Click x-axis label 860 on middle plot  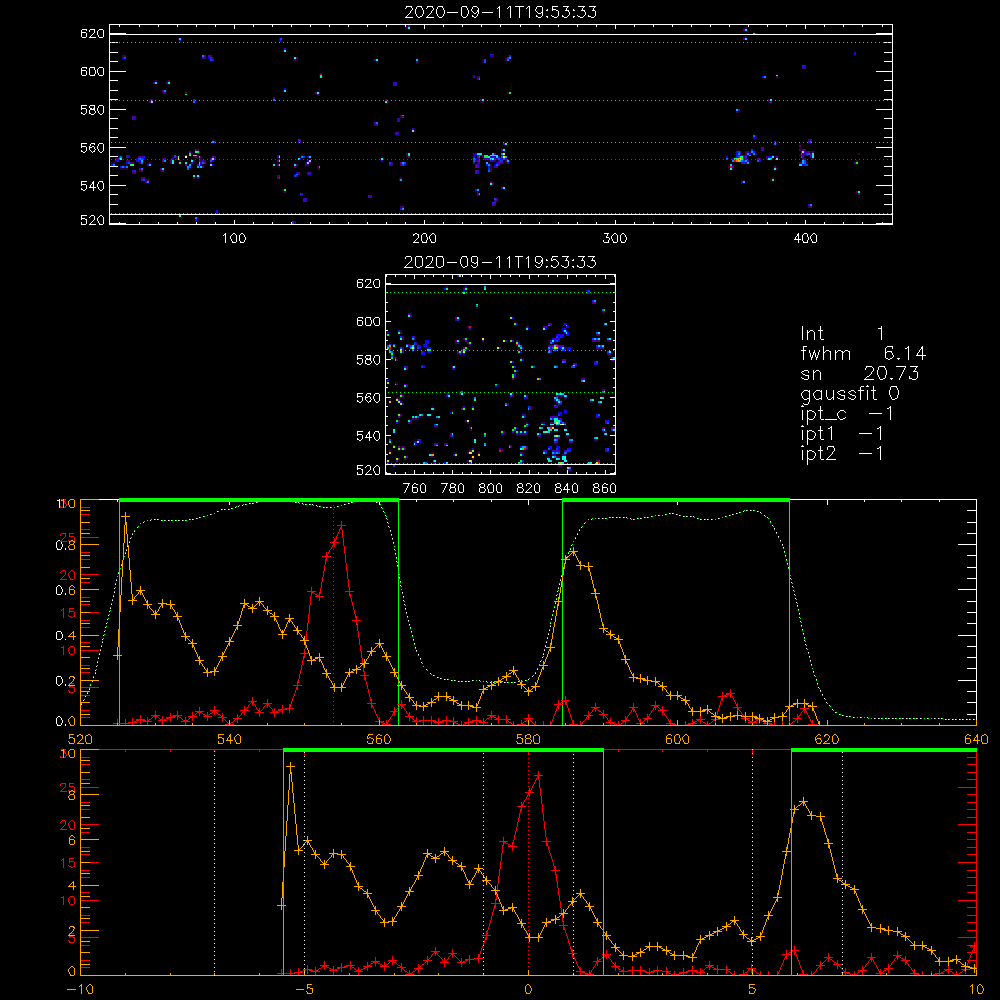point(605,489)
